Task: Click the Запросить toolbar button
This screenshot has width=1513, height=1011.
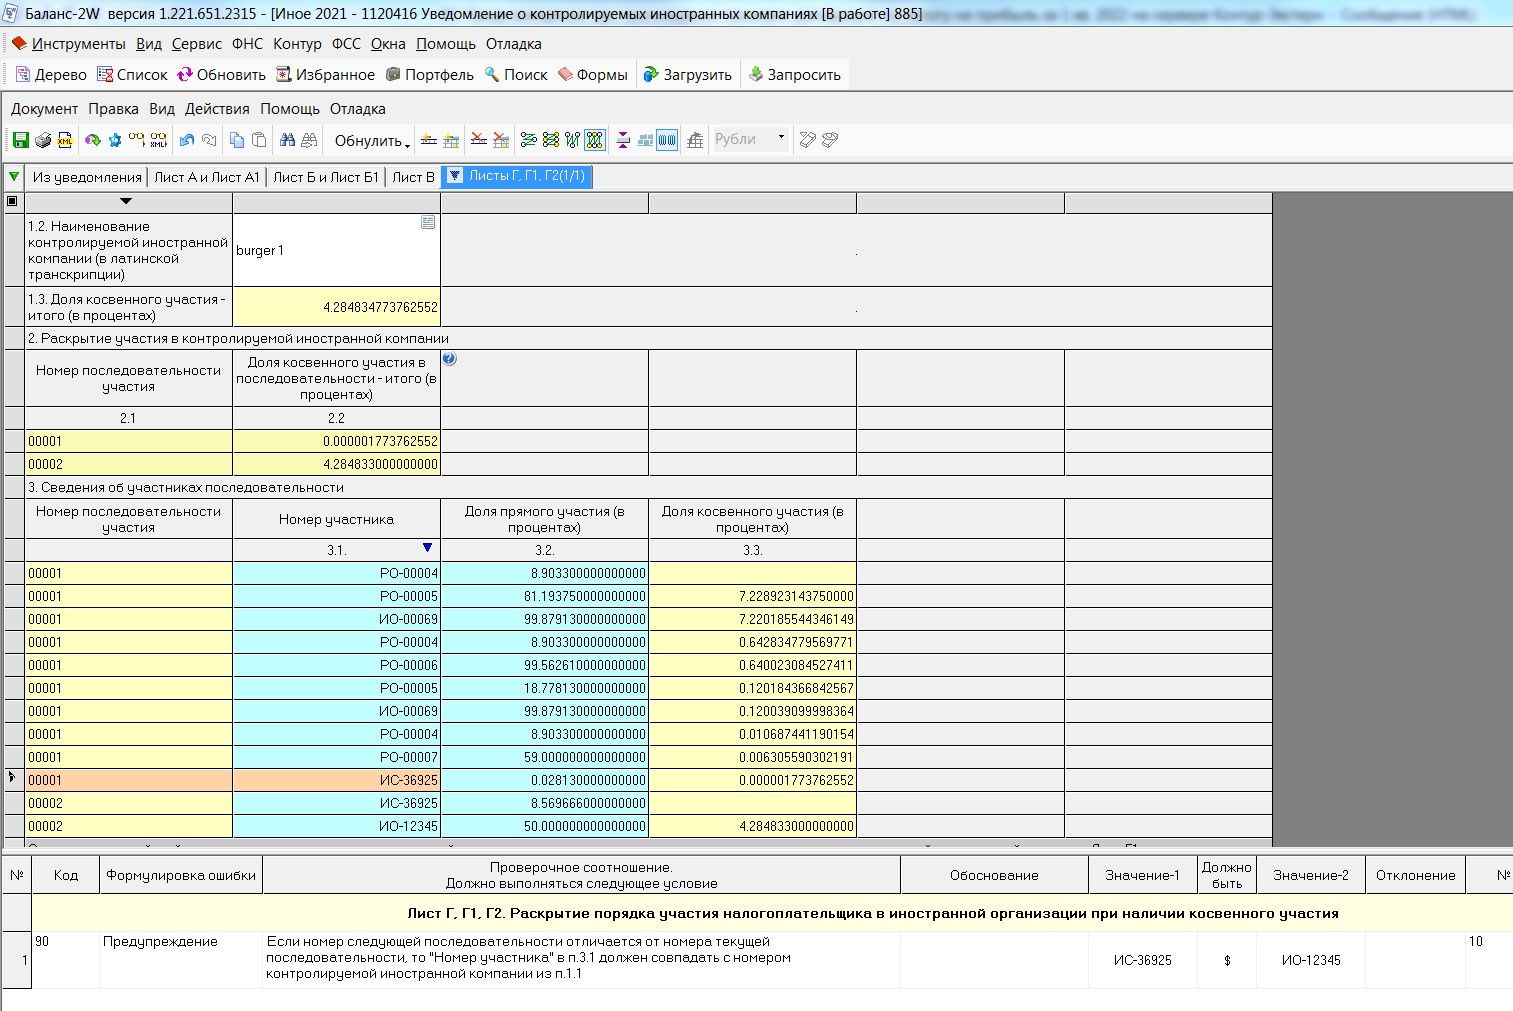Action: [795, 75]
